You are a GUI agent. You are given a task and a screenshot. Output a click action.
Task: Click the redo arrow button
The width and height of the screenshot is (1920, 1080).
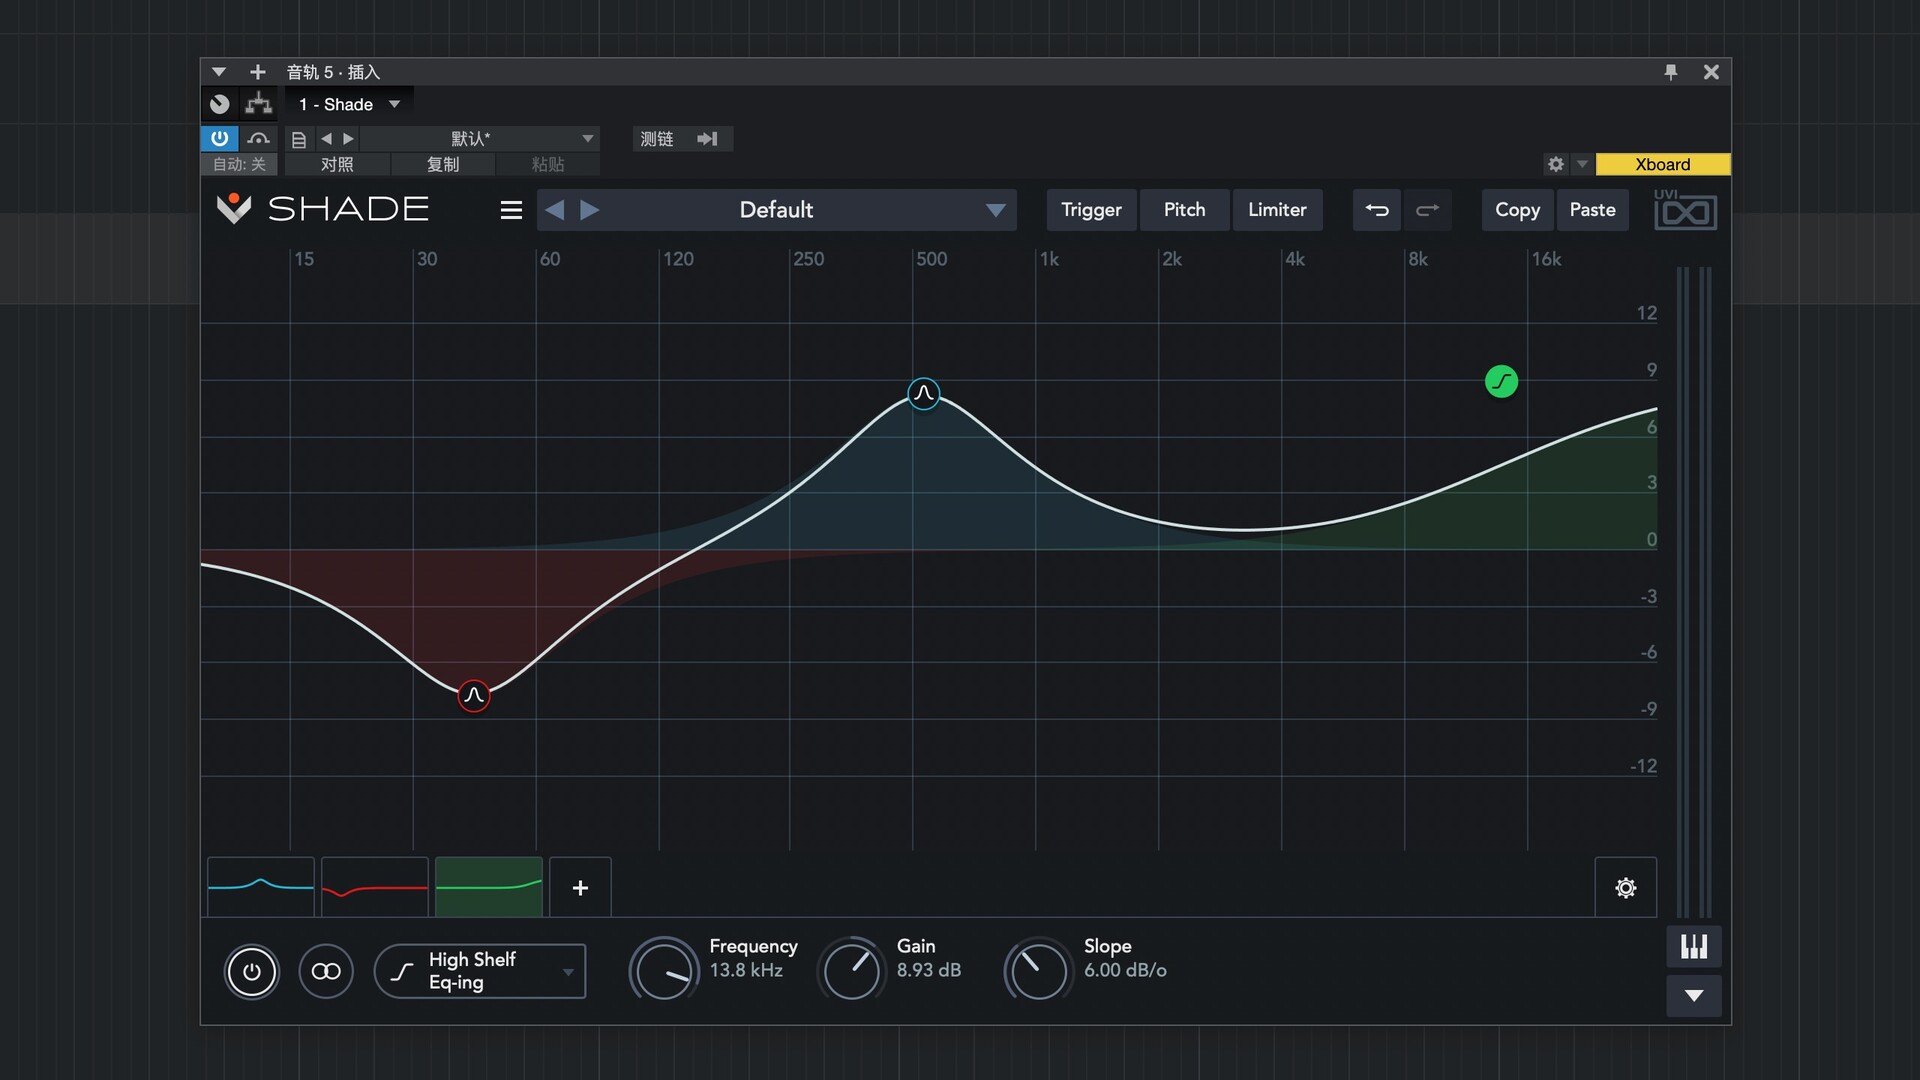(x=1428, y=210)
